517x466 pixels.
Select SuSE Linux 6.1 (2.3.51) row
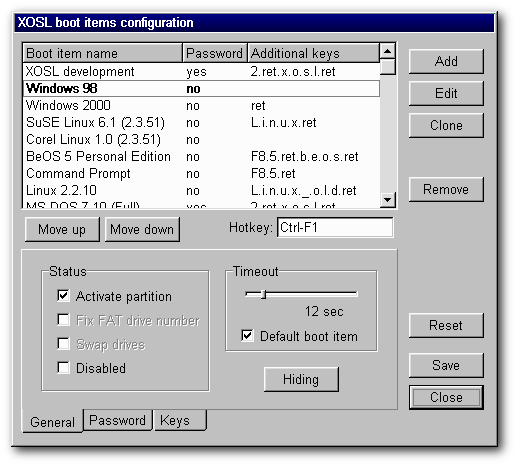coord(201,123)
